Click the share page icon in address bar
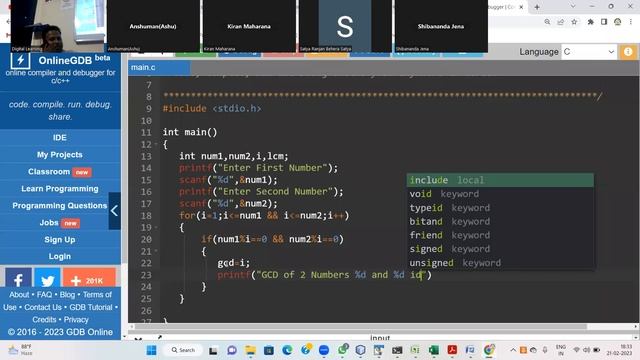This screenshot has width=640, height=360. (560, 22)
